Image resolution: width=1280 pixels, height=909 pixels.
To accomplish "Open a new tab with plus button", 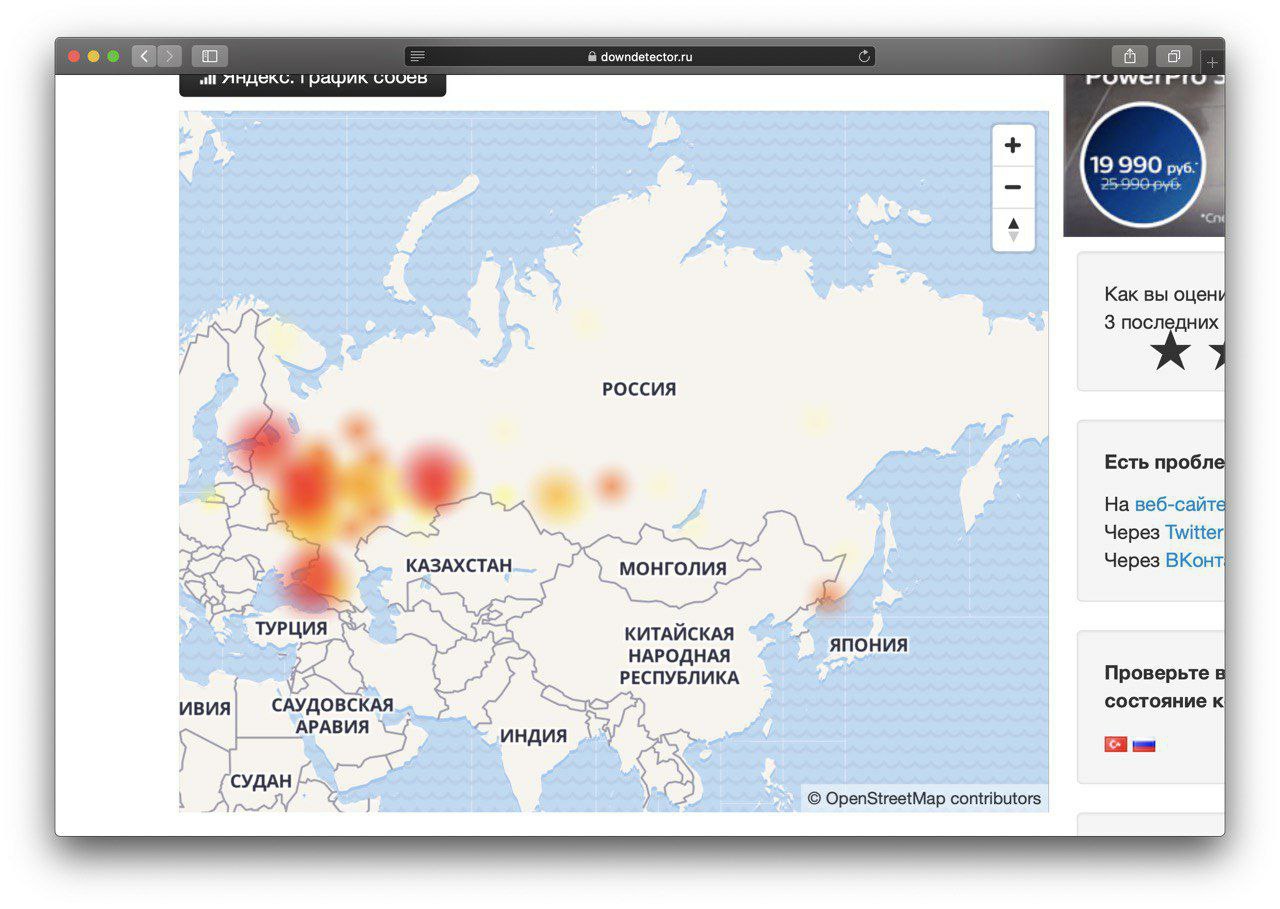I will [1212, 62].
